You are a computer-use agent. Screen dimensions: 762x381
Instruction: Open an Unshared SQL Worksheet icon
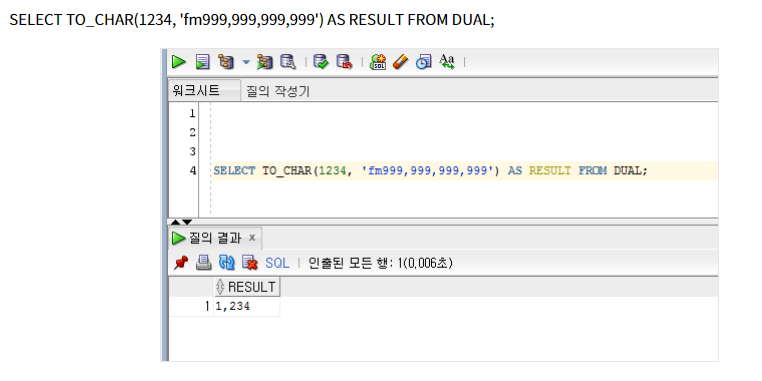pos(378,62)
